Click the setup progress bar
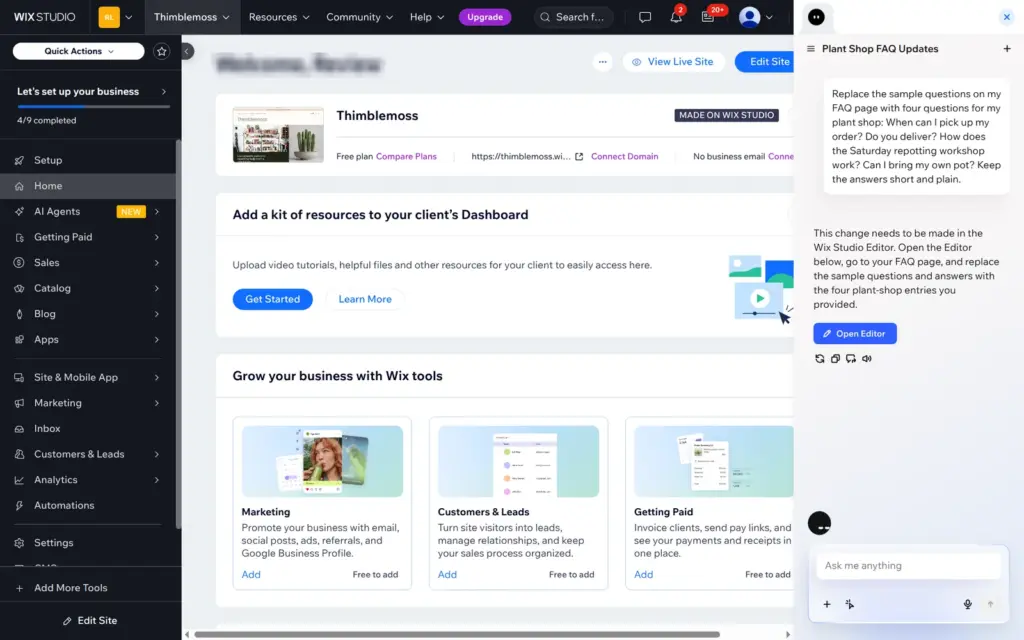 (93, 106)
